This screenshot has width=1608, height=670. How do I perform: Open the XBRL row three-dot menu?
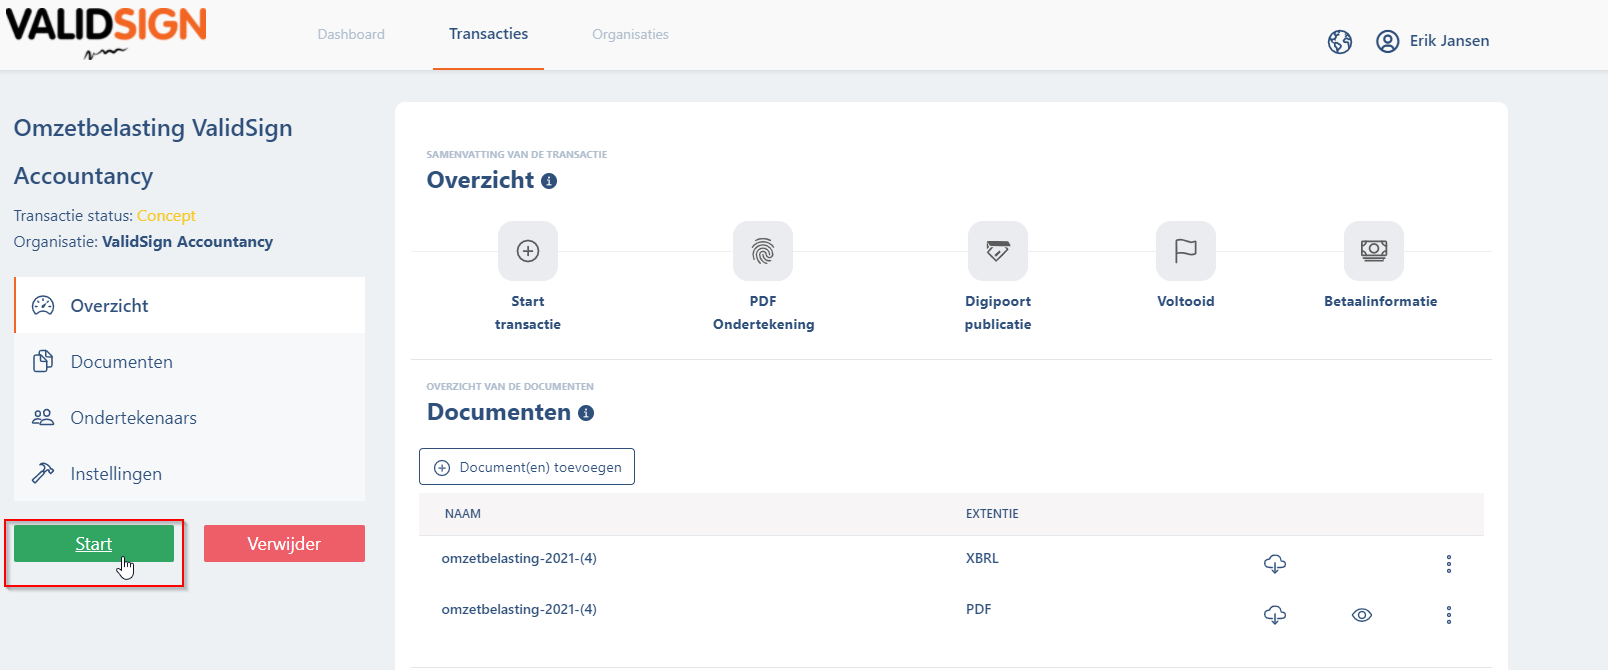(1449, 564)
